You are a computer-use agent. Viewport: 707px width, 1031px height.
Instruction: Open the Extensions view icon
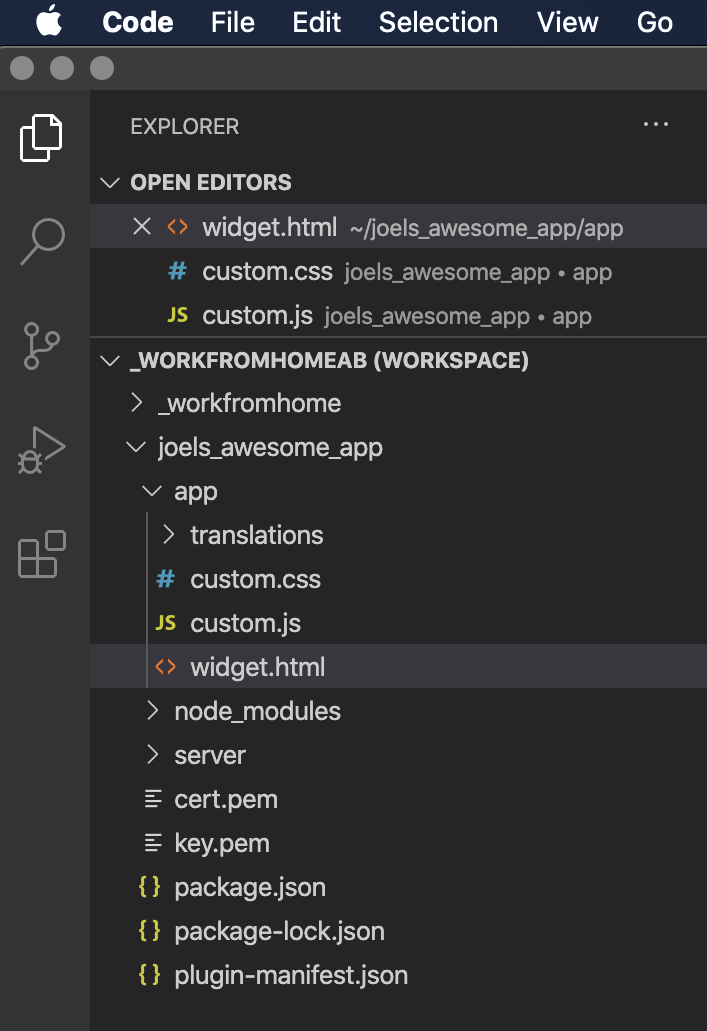click(x=42, y=554)
